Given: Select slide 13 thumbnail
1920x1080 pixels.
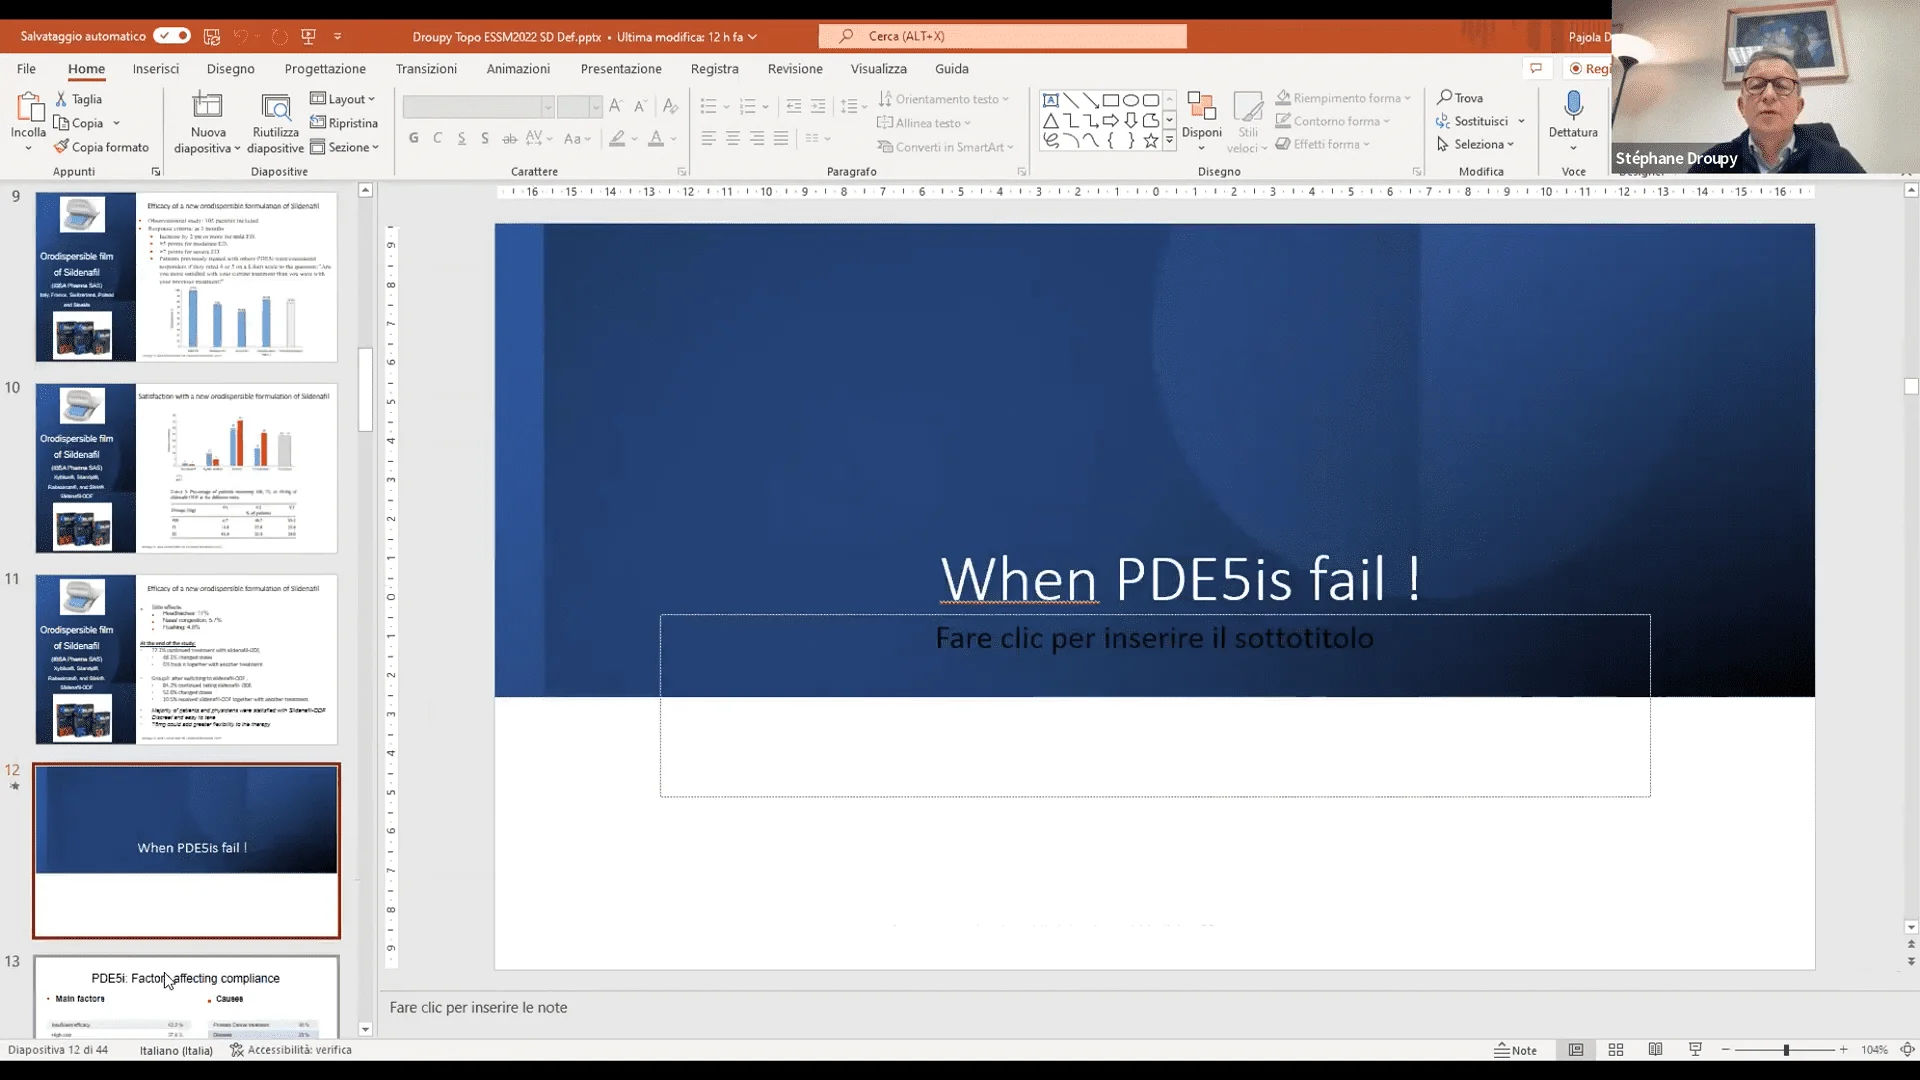Looking at the screenshot, I should point(186,997).
